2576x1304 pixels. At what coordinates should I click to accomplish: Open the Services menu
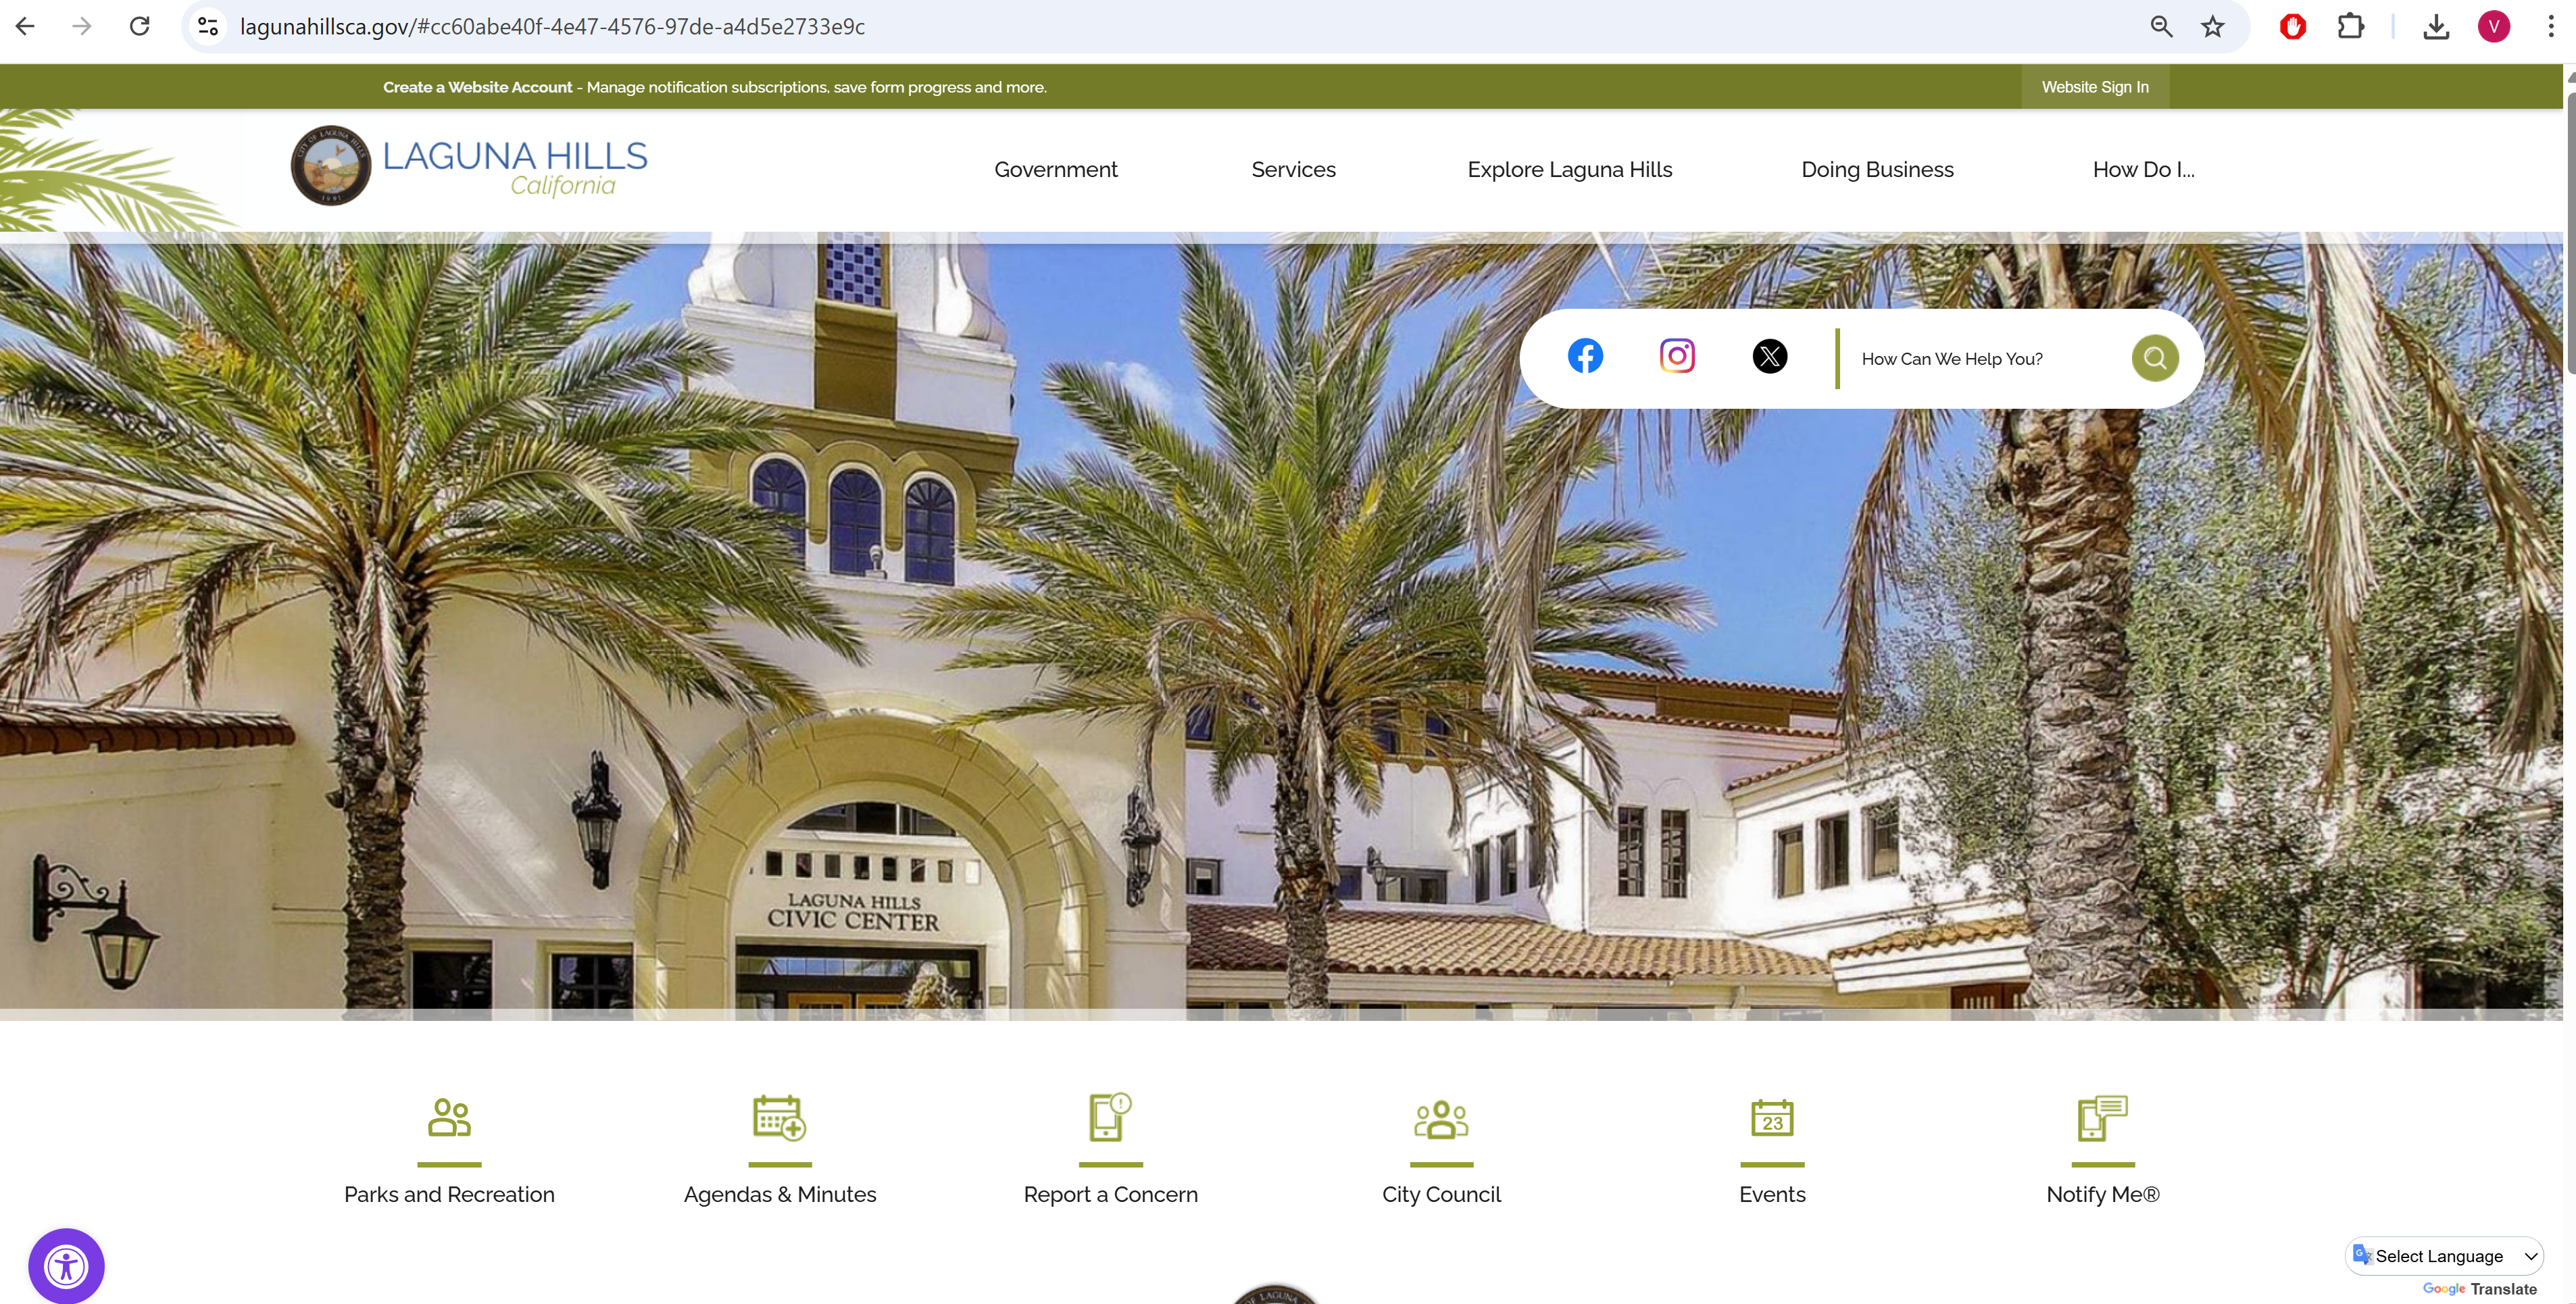1293,170
